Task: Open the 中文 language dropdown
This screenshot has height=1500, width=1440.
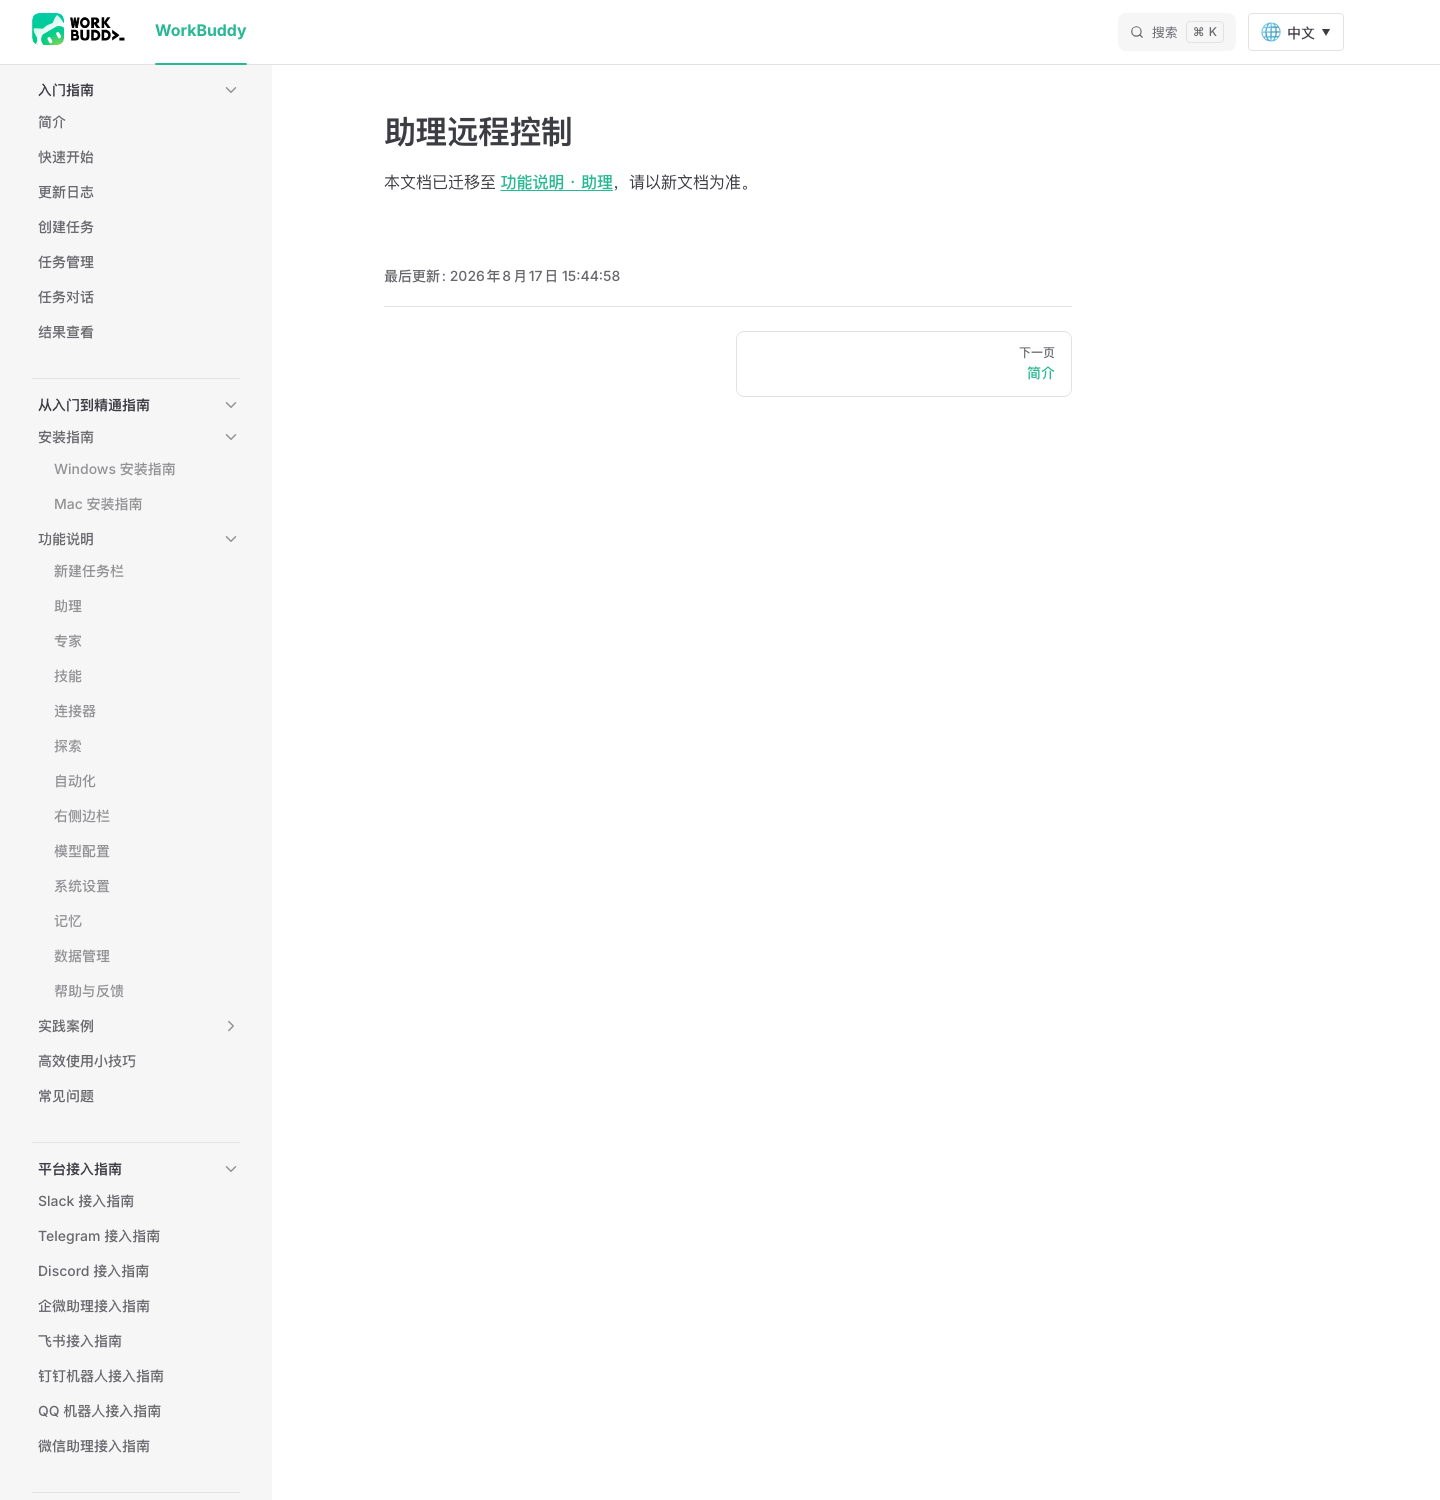Action: [1296, 32]
